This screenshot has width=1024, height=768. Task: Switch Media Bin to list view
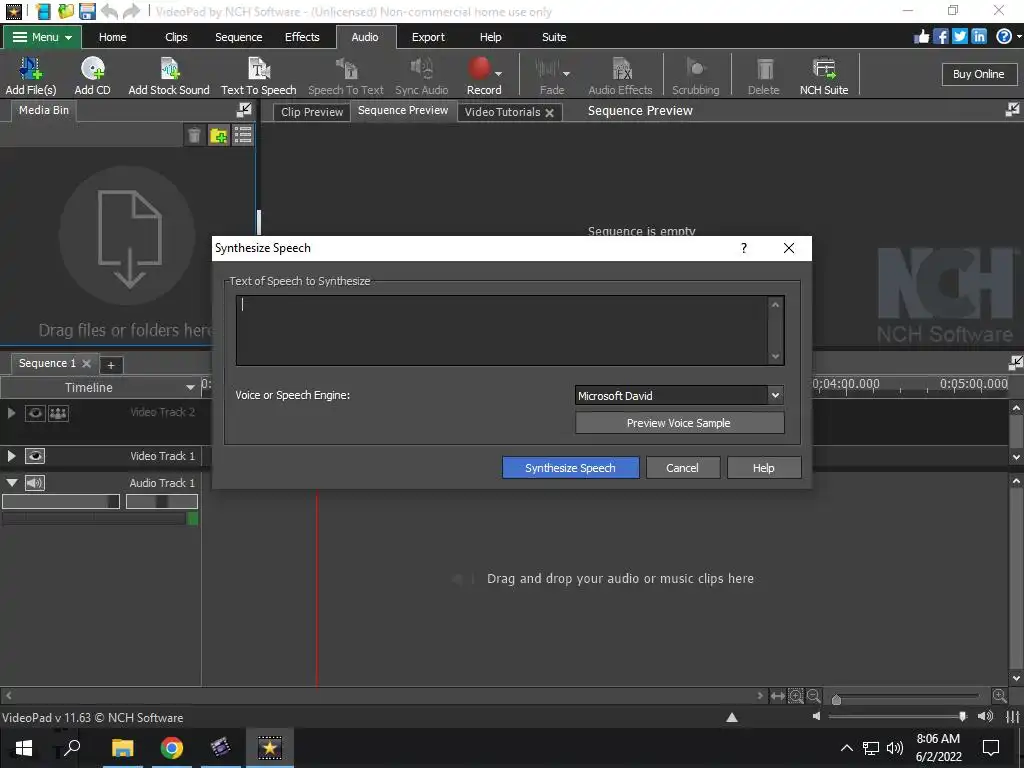click(242, 135)
